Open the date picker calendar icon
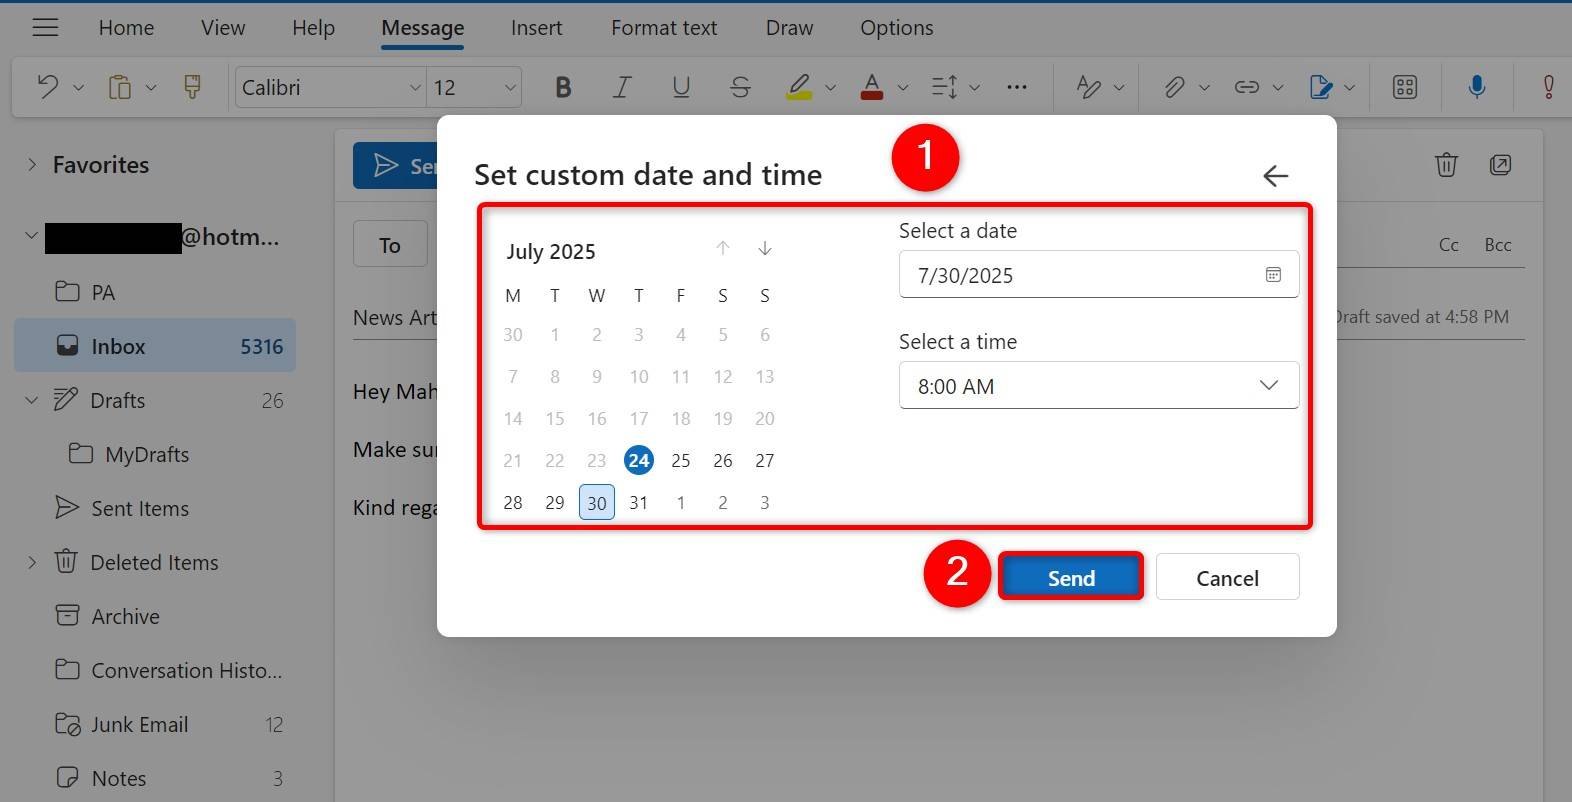 click(1273, 274)
